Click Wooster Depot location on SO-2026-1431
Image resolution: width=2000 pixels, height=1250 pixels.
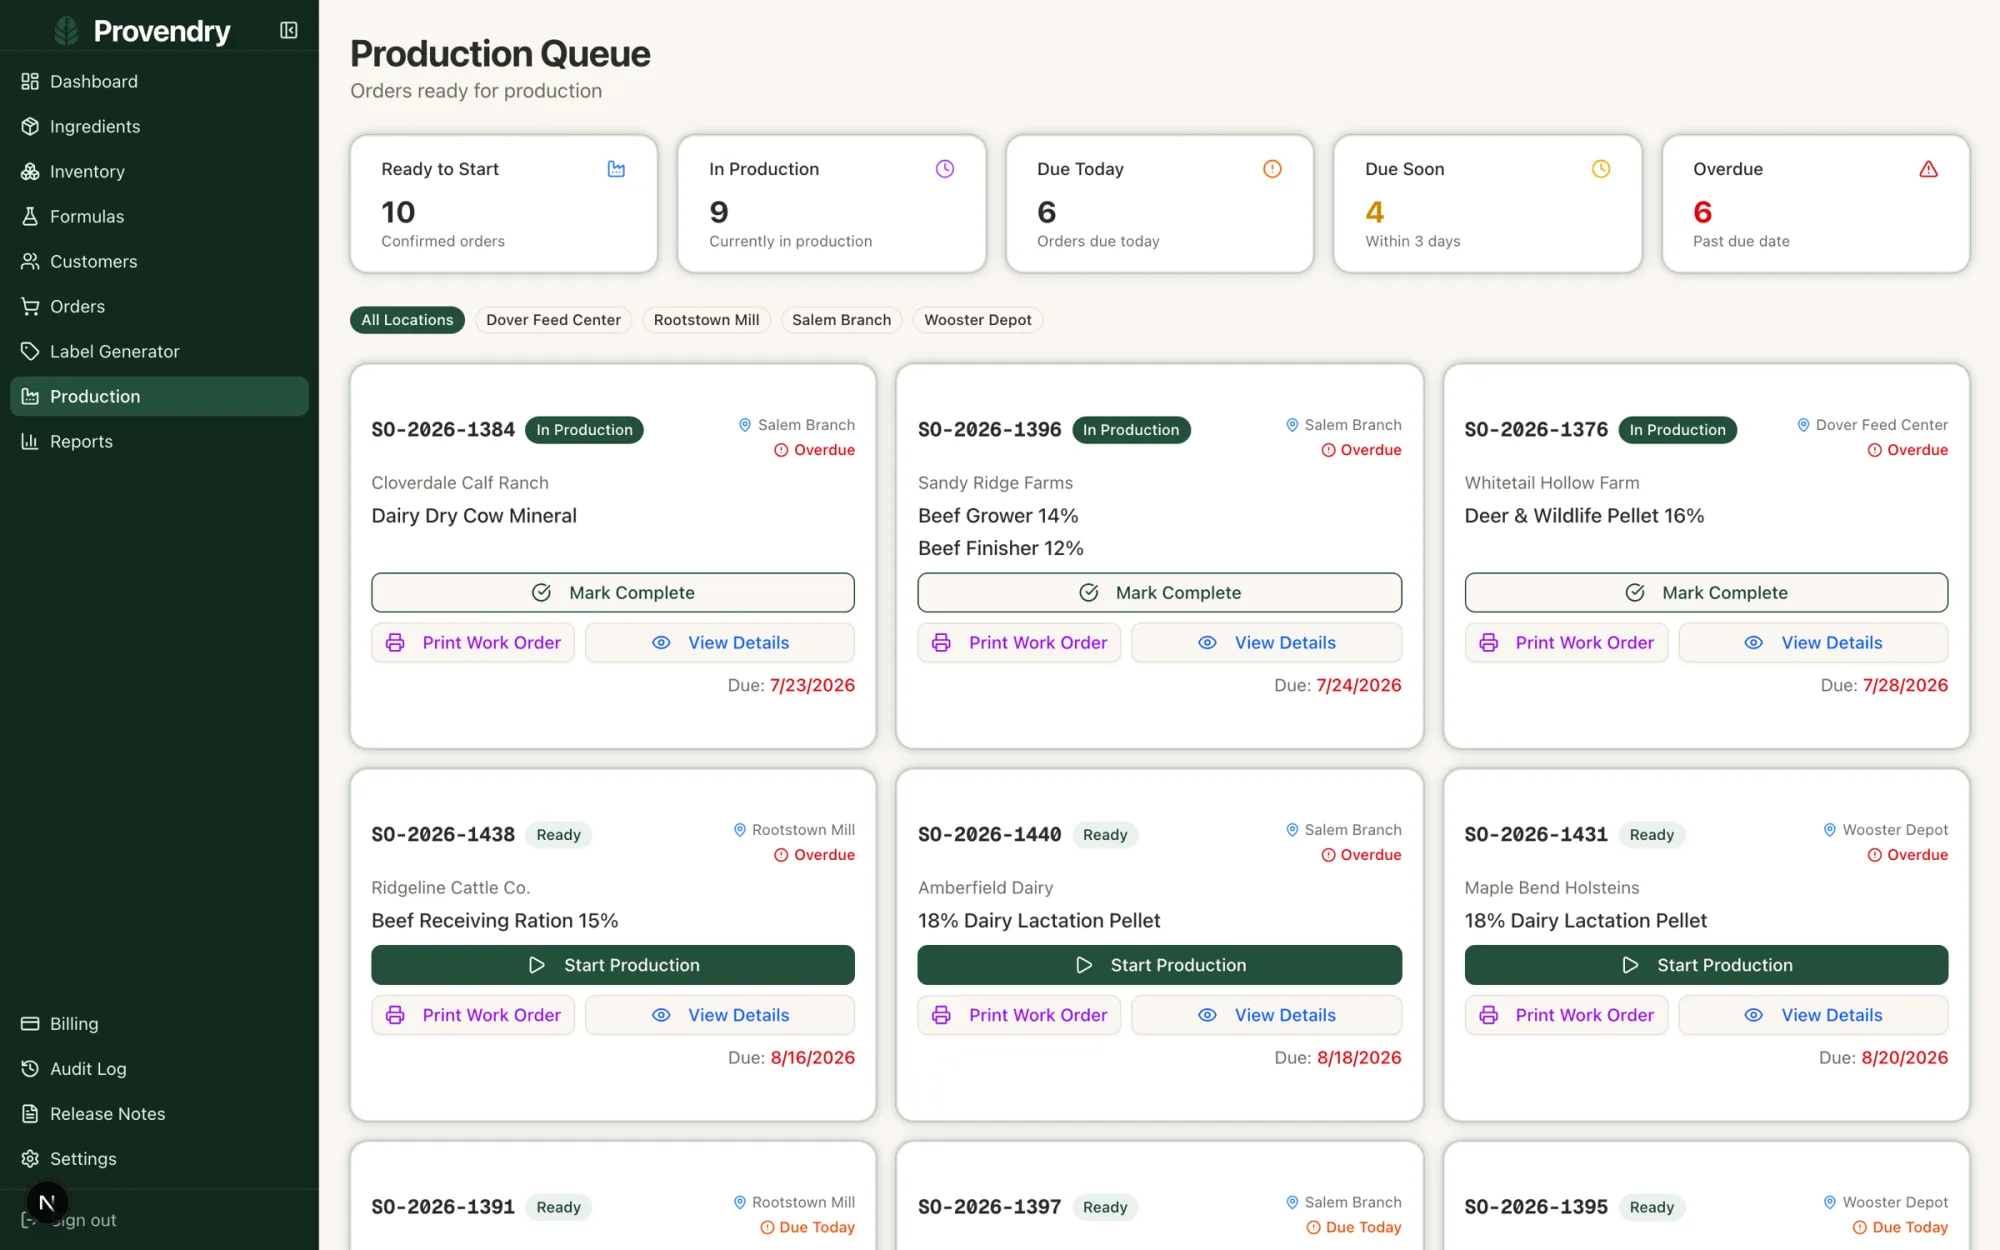pos(1885,830)
